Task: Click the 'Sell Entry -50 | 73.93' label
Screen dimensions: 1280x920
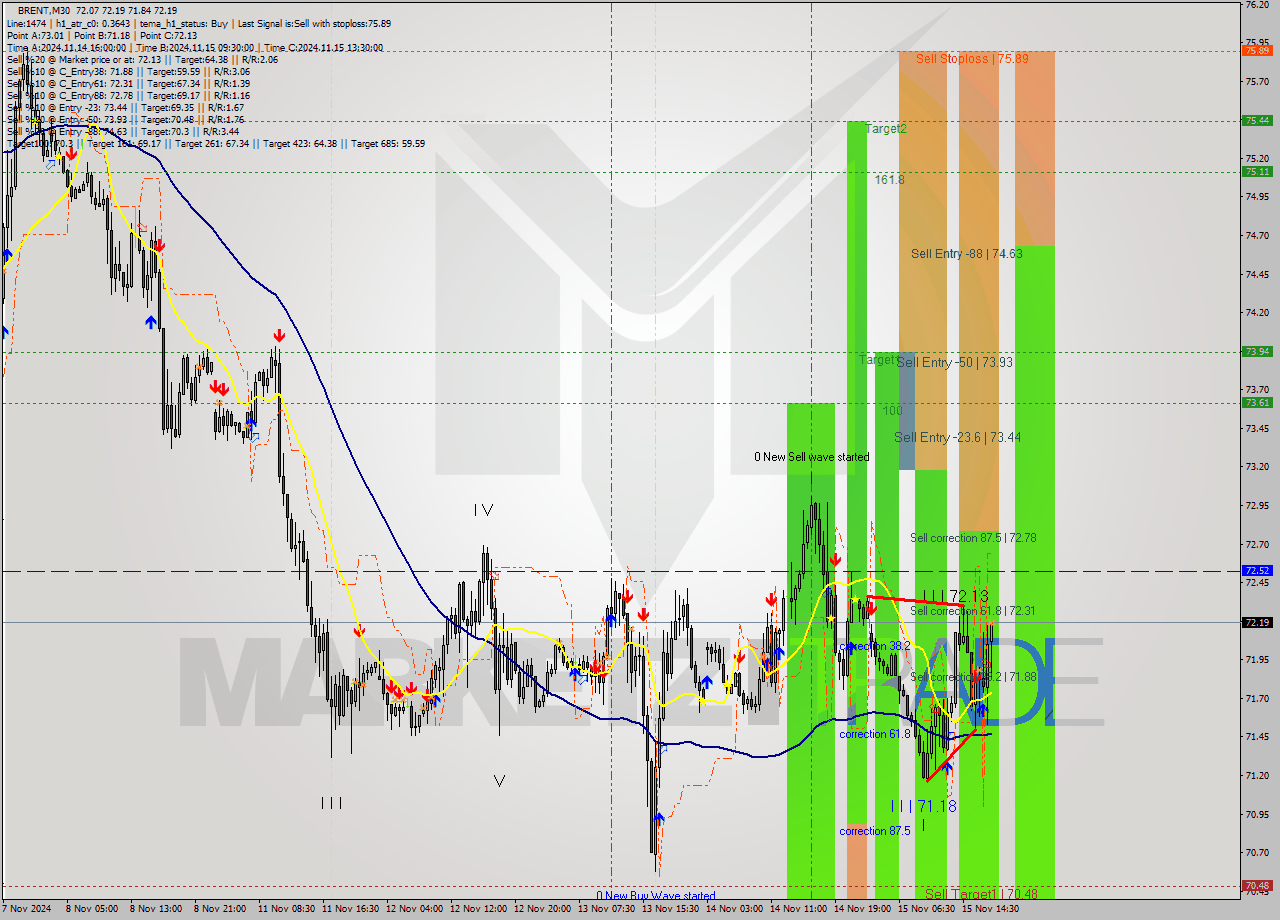Action: (x=954, y=362)
